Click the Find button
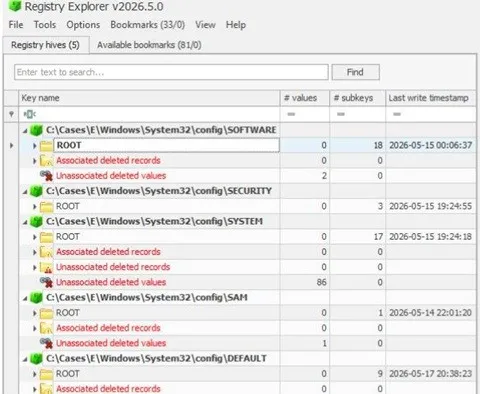The height and width of the screenshot is (394, 480). tap(355, 72)
